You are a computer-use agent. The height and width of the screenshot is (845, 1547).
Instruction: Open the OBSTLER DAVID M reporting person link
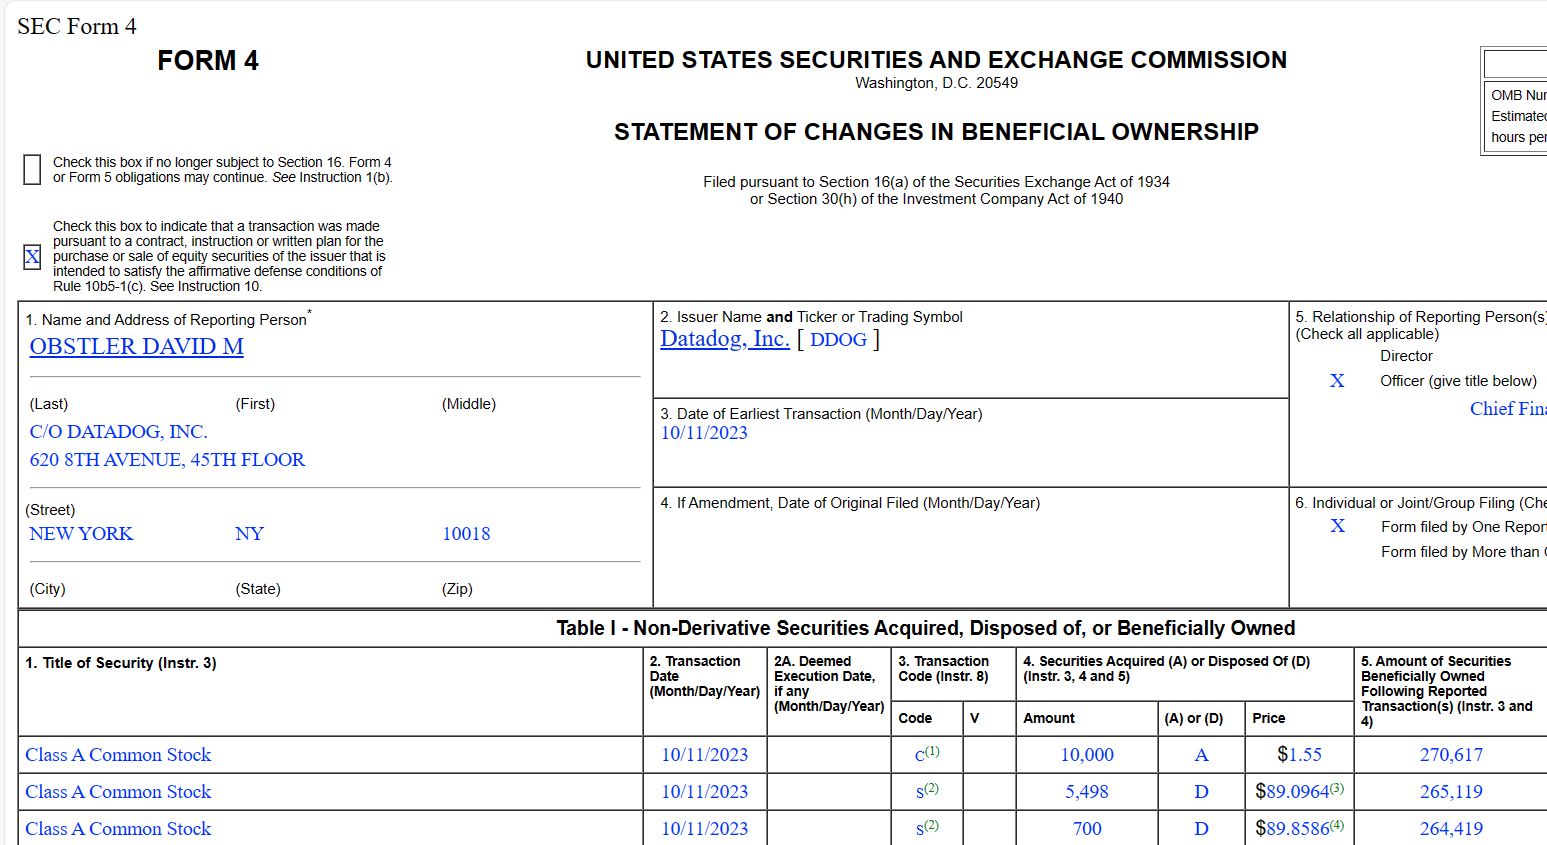tap(137, 346)
